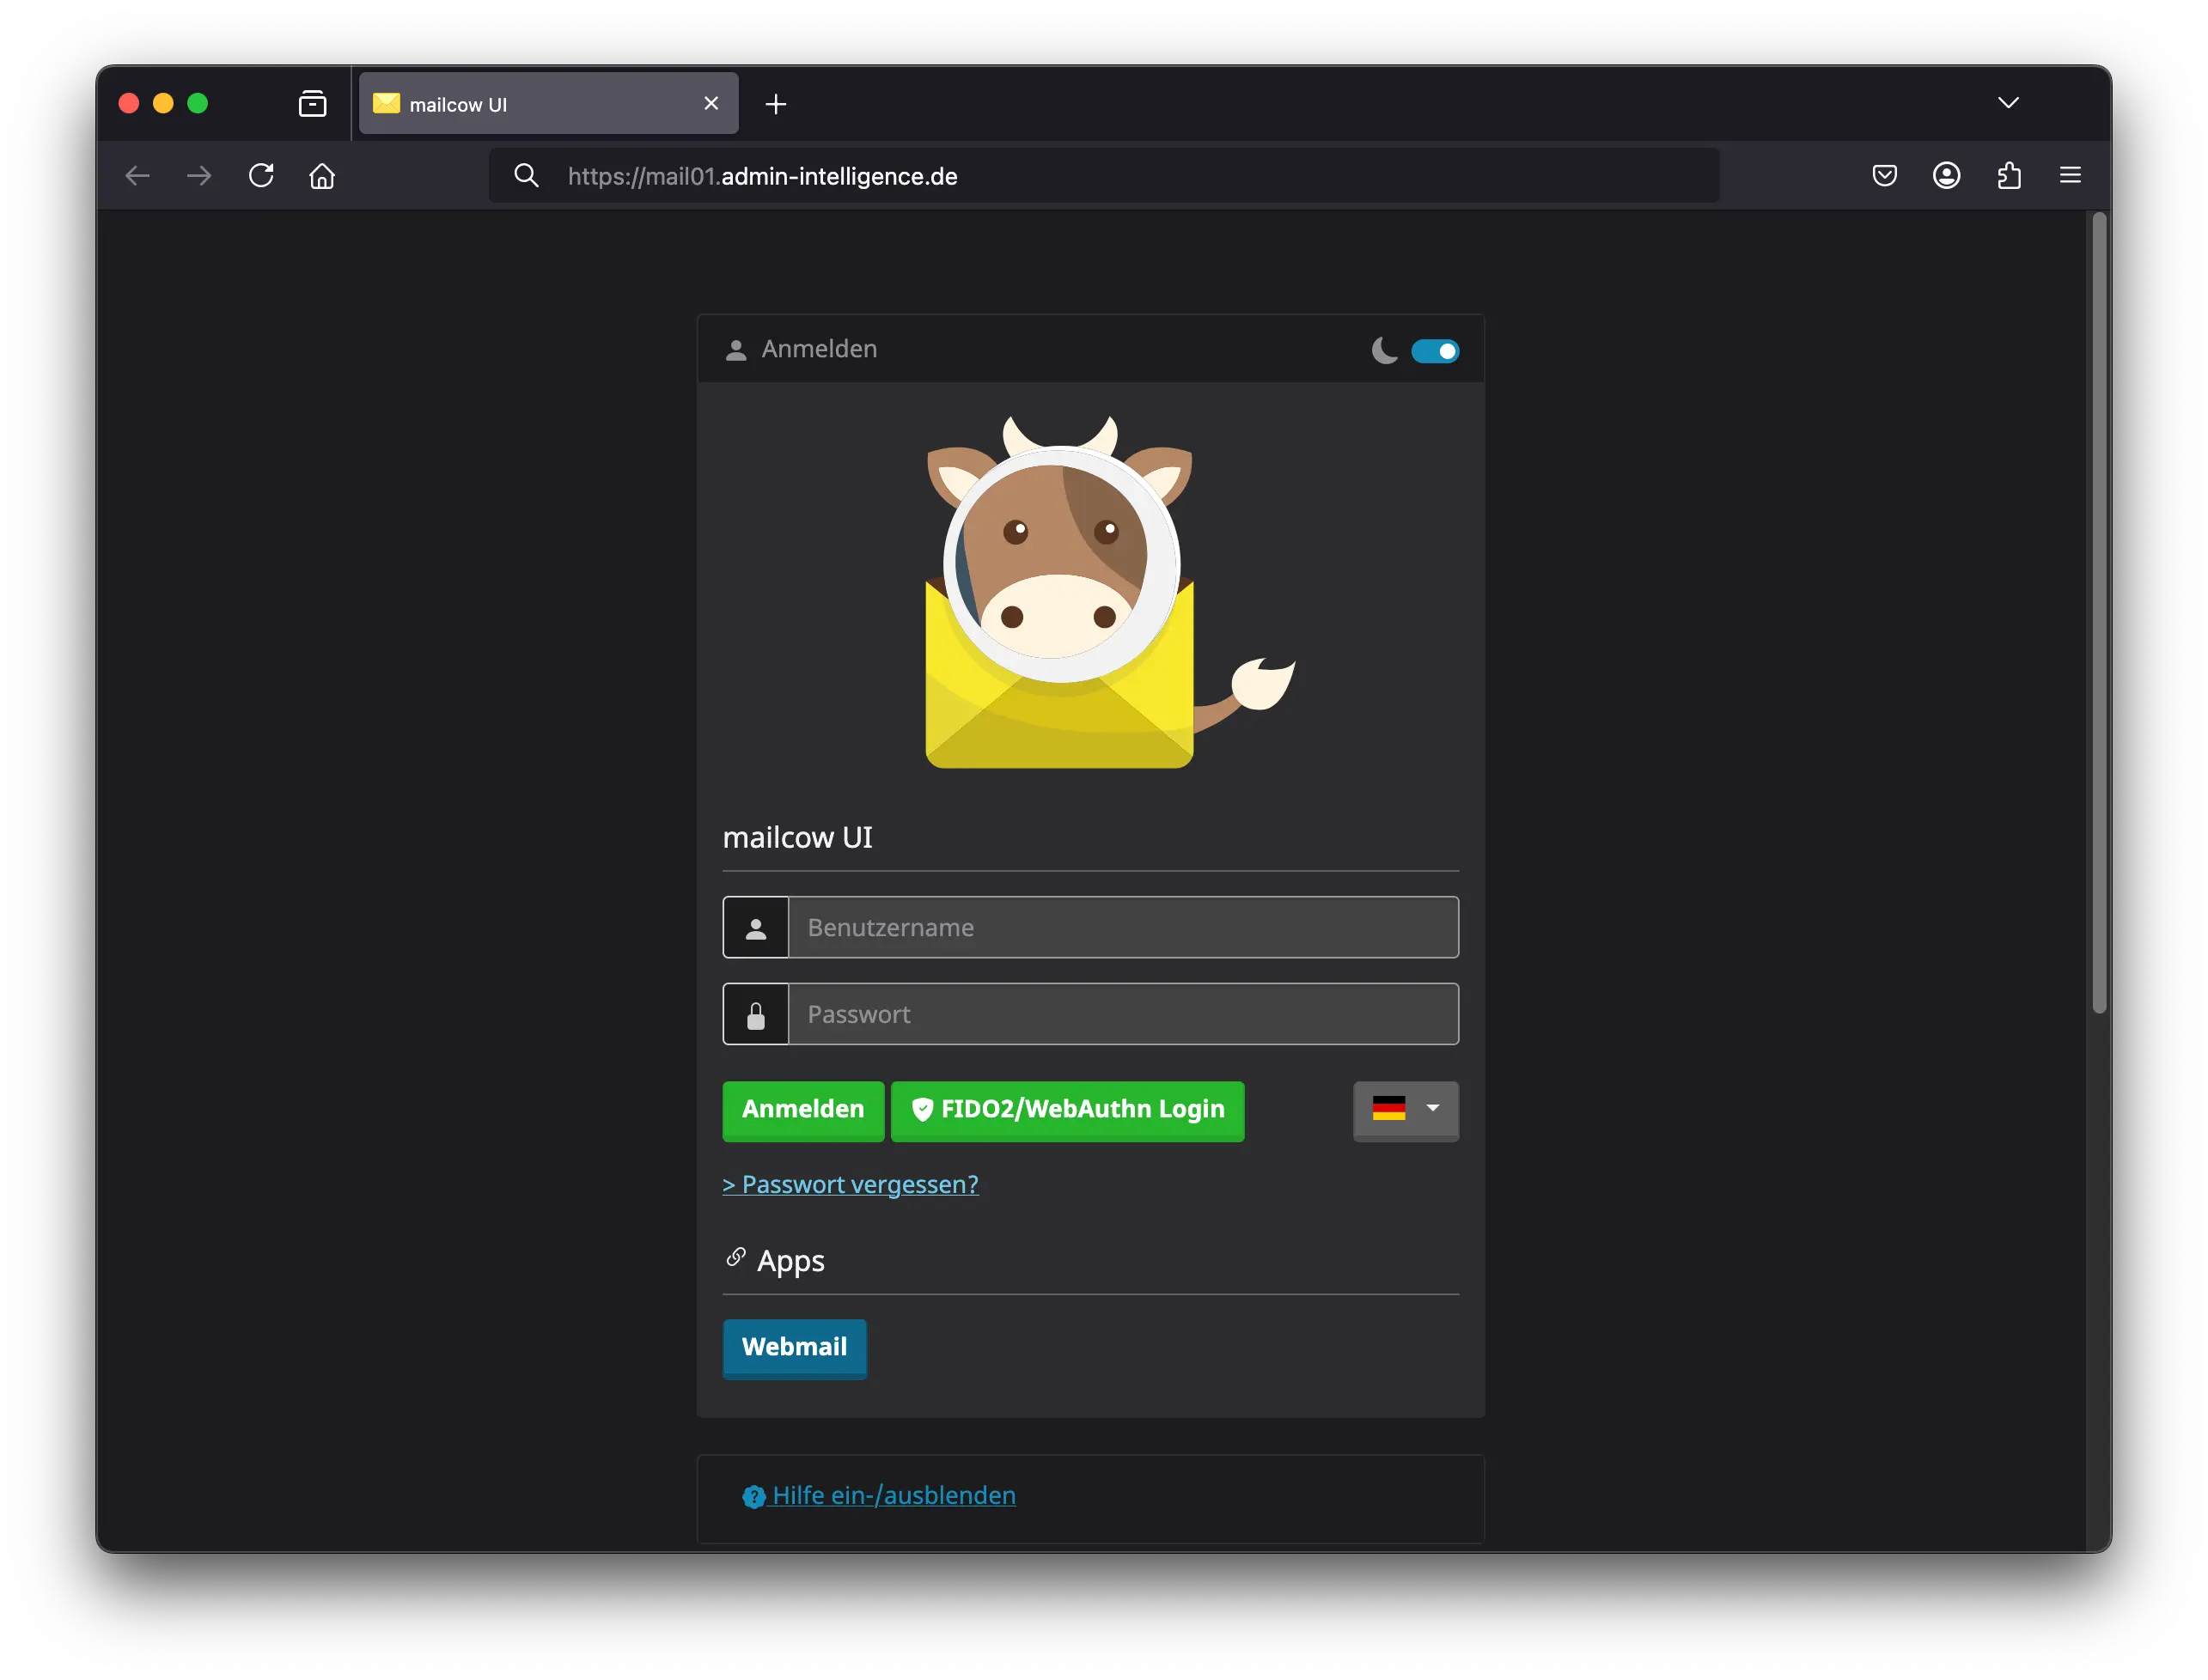Viewport: 2208px width, 1680px height.
Task: Click the link icon beside Apps heading
Action: [736, 1257]
